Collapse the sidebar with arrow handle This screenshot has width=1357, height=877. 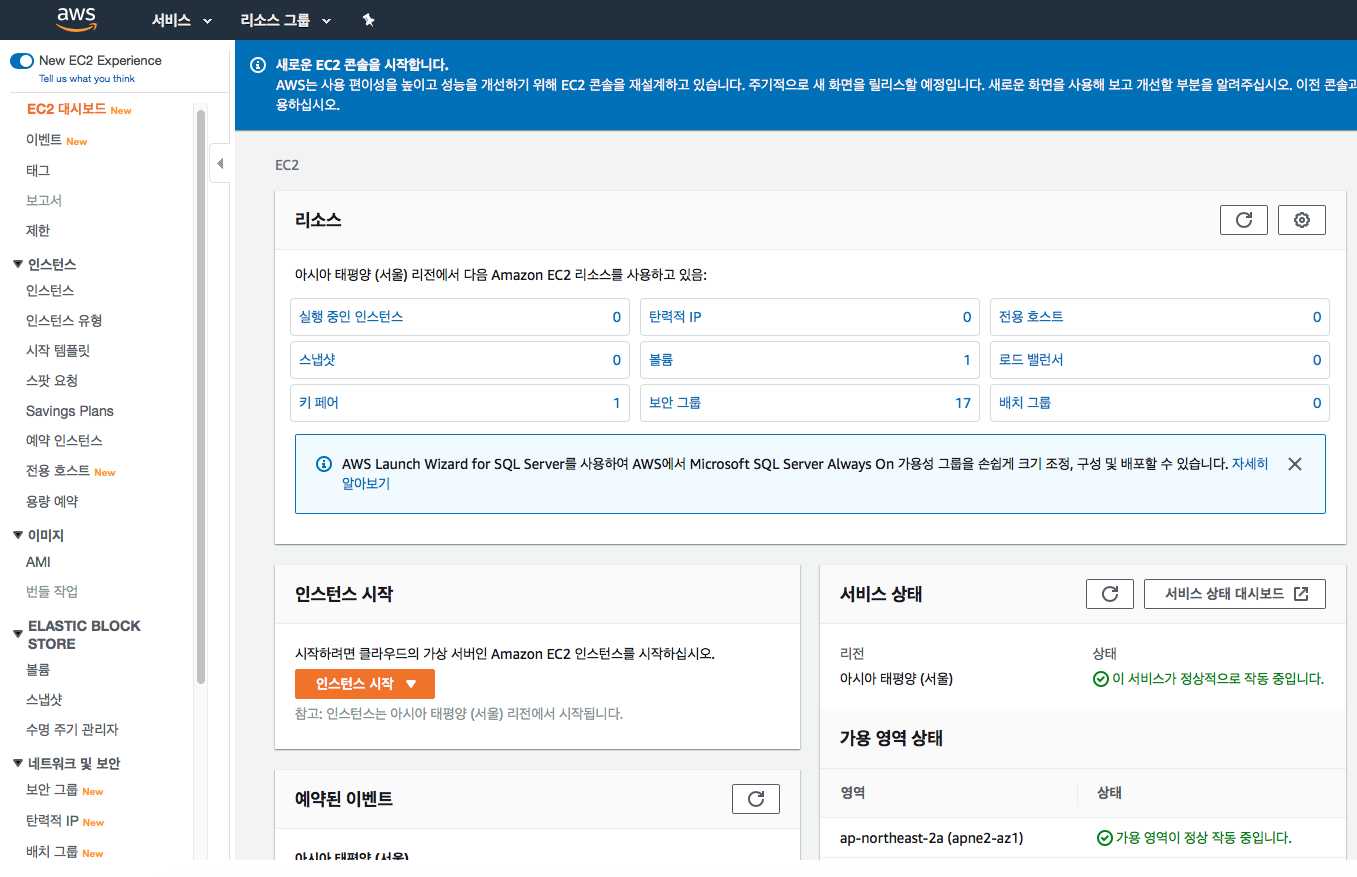pyautogui.click(x=220, y=164)
